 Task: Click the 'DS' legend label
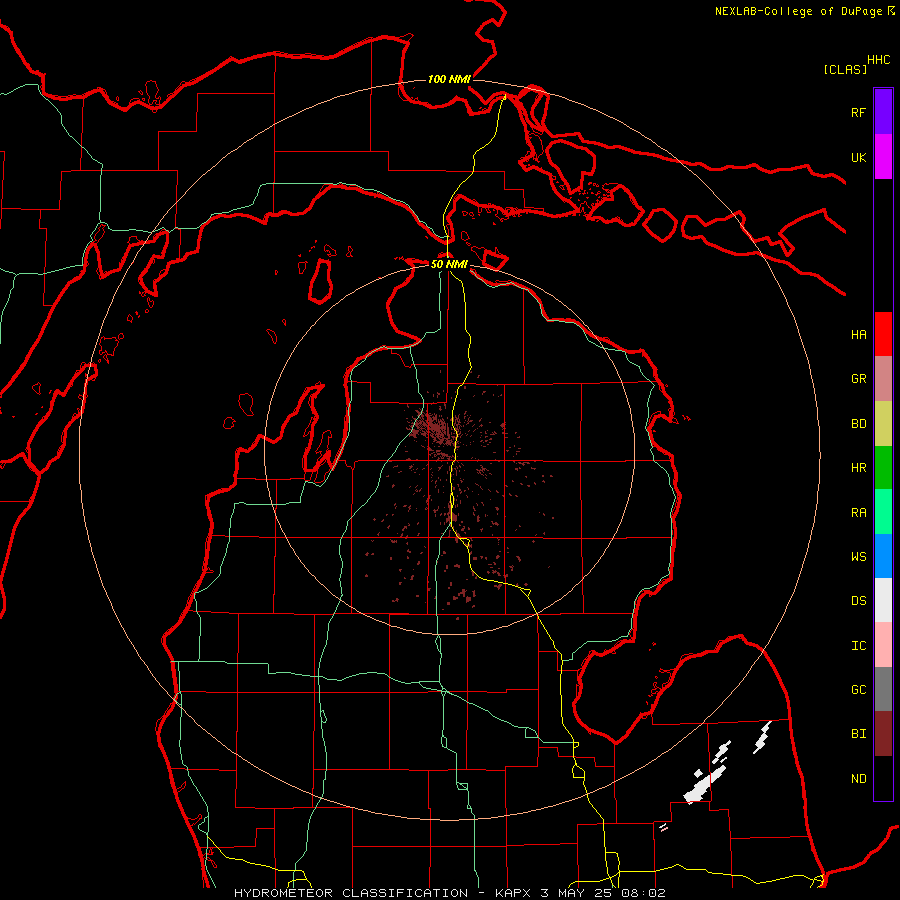click(x=858, y=601)
